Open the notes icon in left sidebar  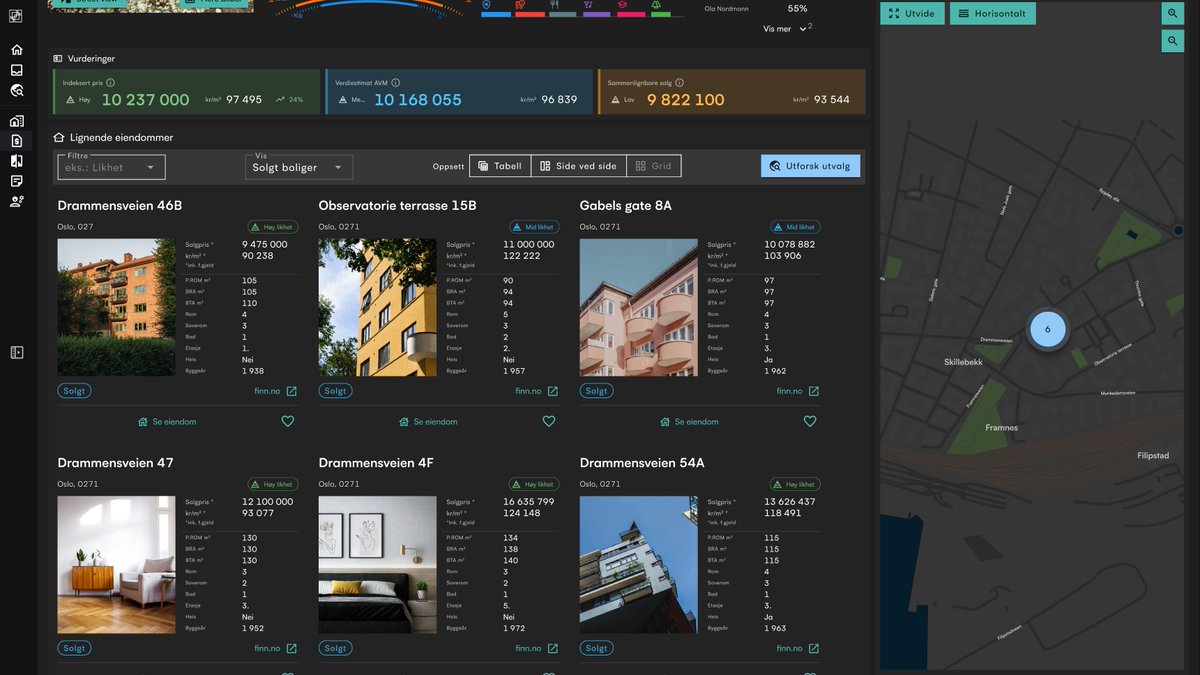pos(17,181)
